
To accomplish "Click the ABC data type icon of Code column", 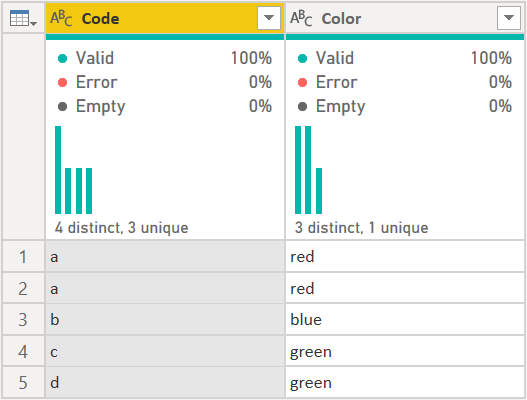I will (x=61, y=18).
